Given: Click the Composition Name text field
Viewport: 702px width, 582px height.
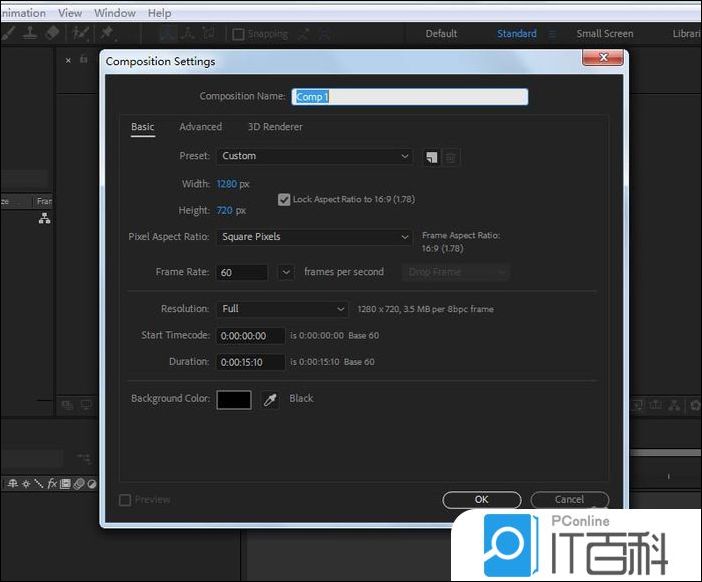Looking at the screenshot, I should 409,97.
